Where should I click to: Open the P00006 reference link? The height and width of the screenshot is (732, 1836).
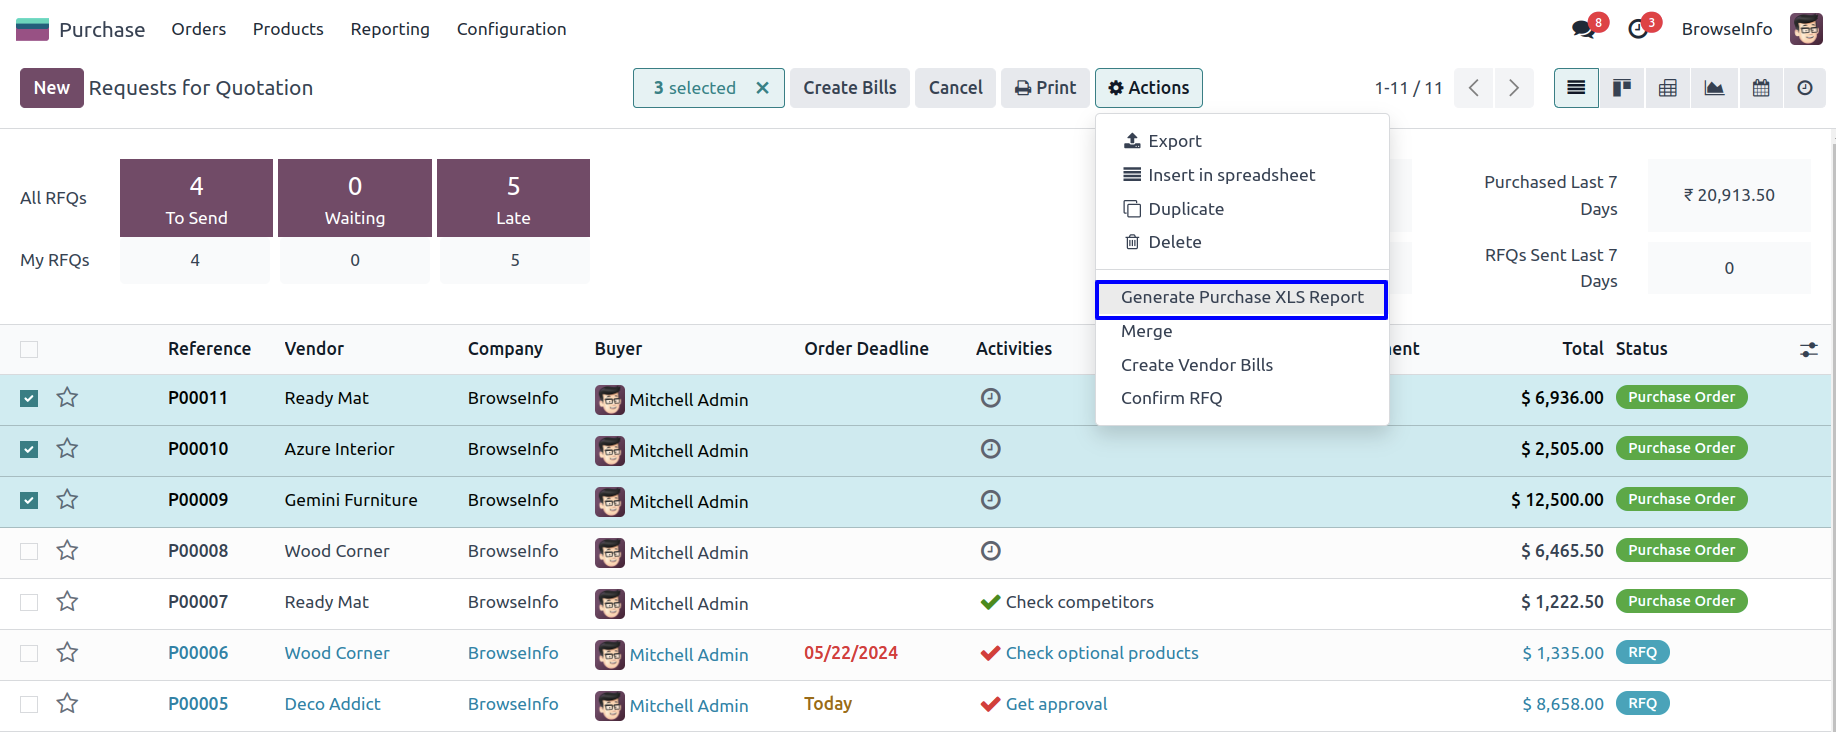[198, 653]
